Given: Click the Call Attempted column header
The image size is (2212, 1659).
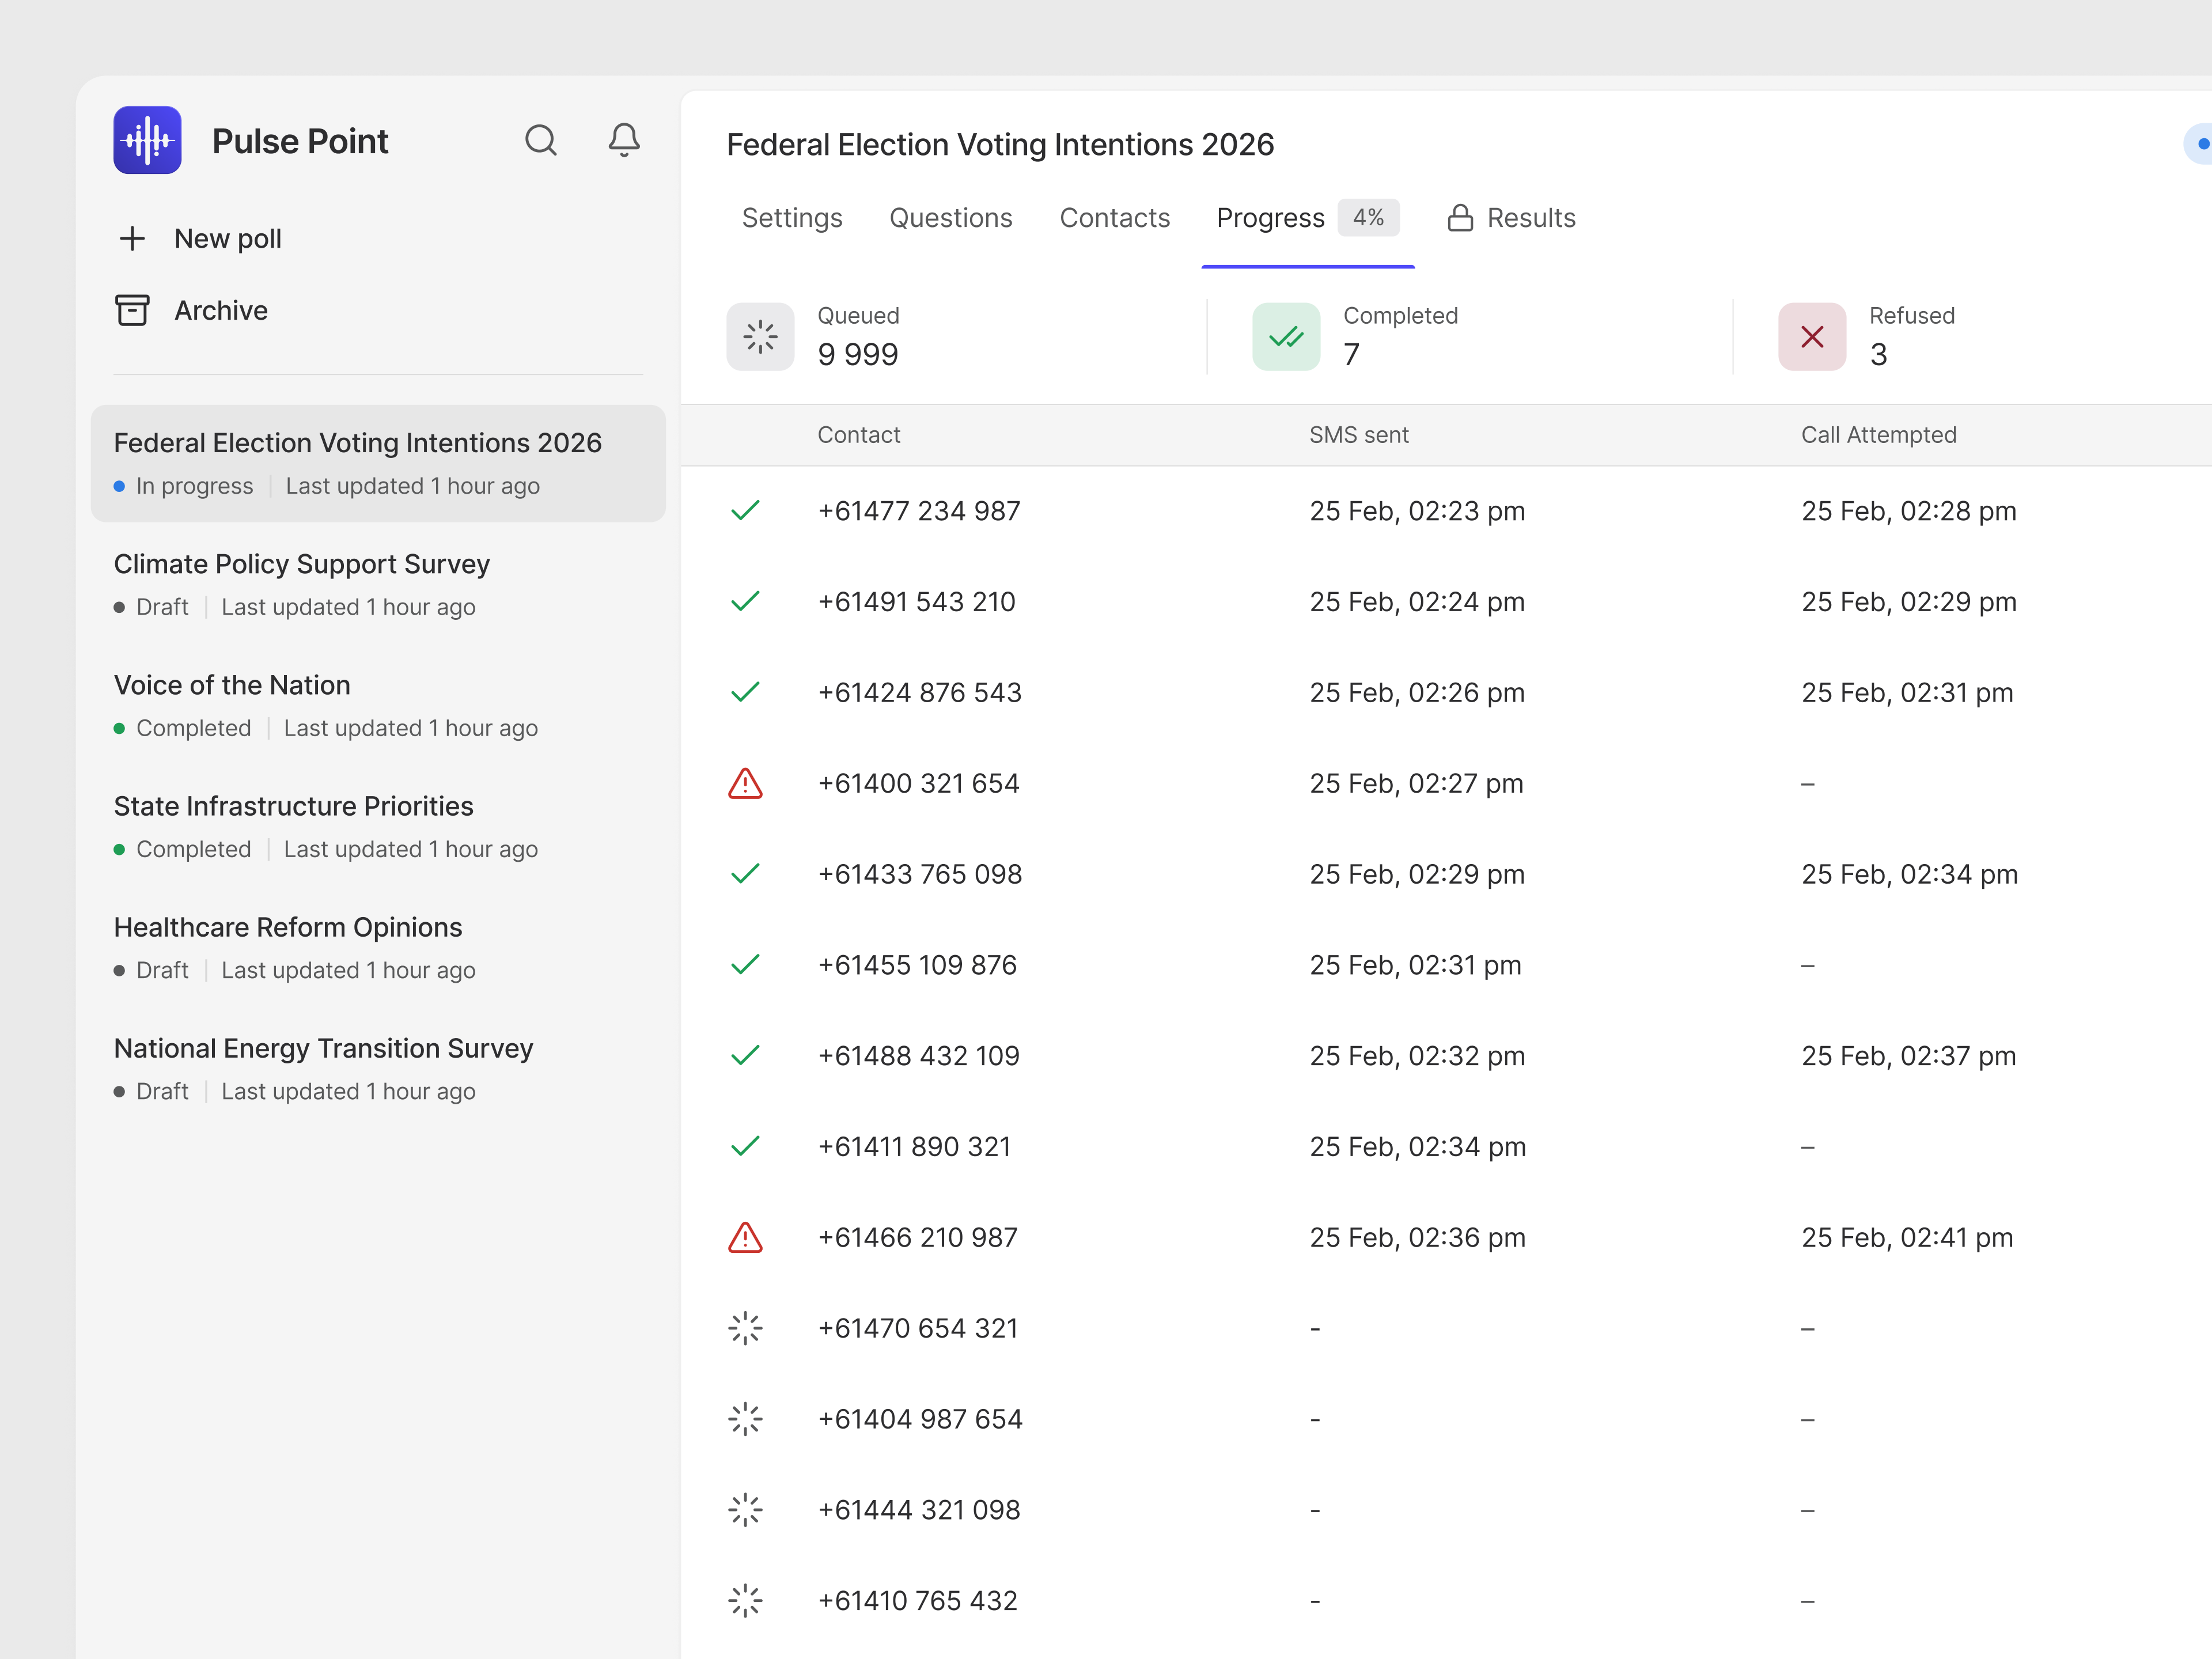Looking at the screenshot, I should pos(1879,435).
